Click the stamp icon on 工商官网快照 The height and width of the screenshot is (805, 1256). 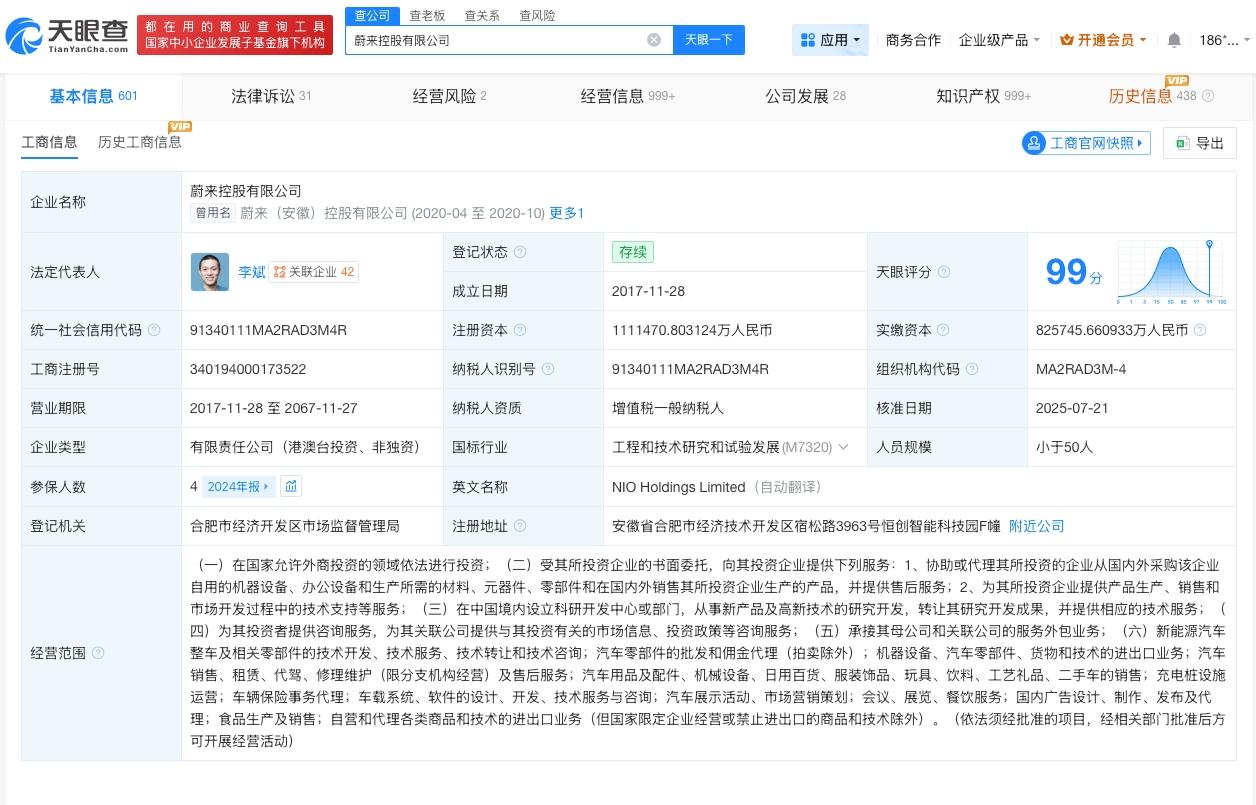[1033, 143]
